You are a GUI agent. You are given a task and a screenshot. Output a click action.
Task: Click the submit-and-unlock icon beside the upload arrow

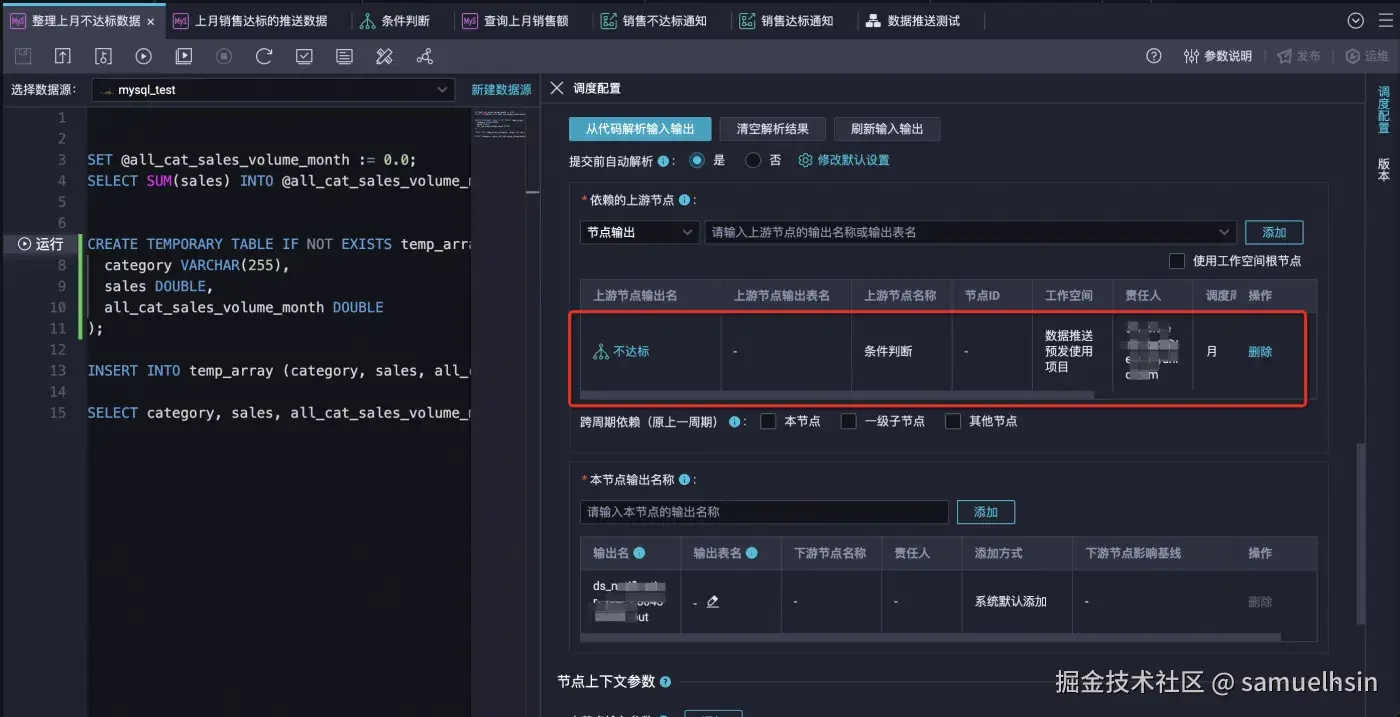pyautogui.click(x=103, y=57)
